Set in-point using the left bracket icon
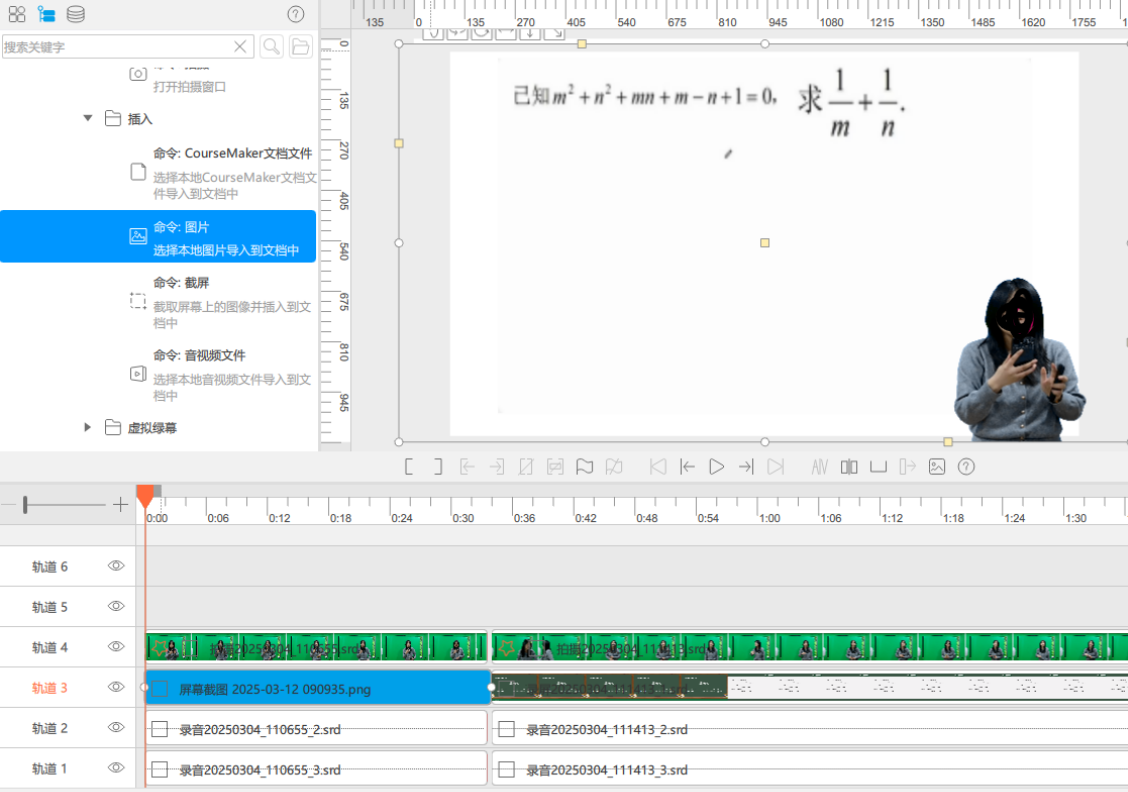Viewport: 1128px width, 792px height. [x=409, y=467]
